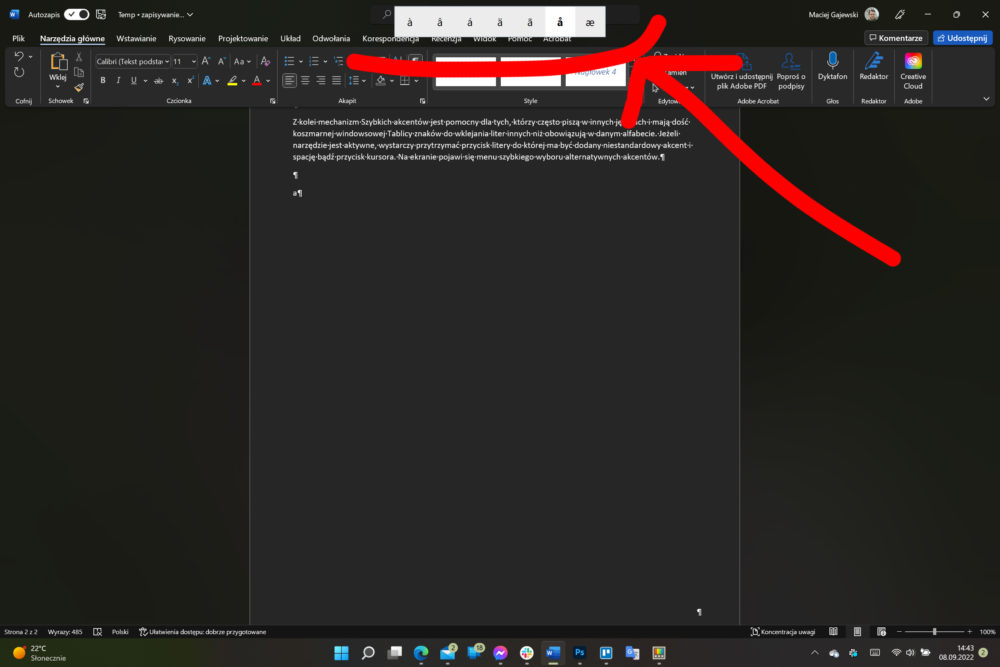
Task: Open Photoshop from the taskbar
Action: click(579, 652)
